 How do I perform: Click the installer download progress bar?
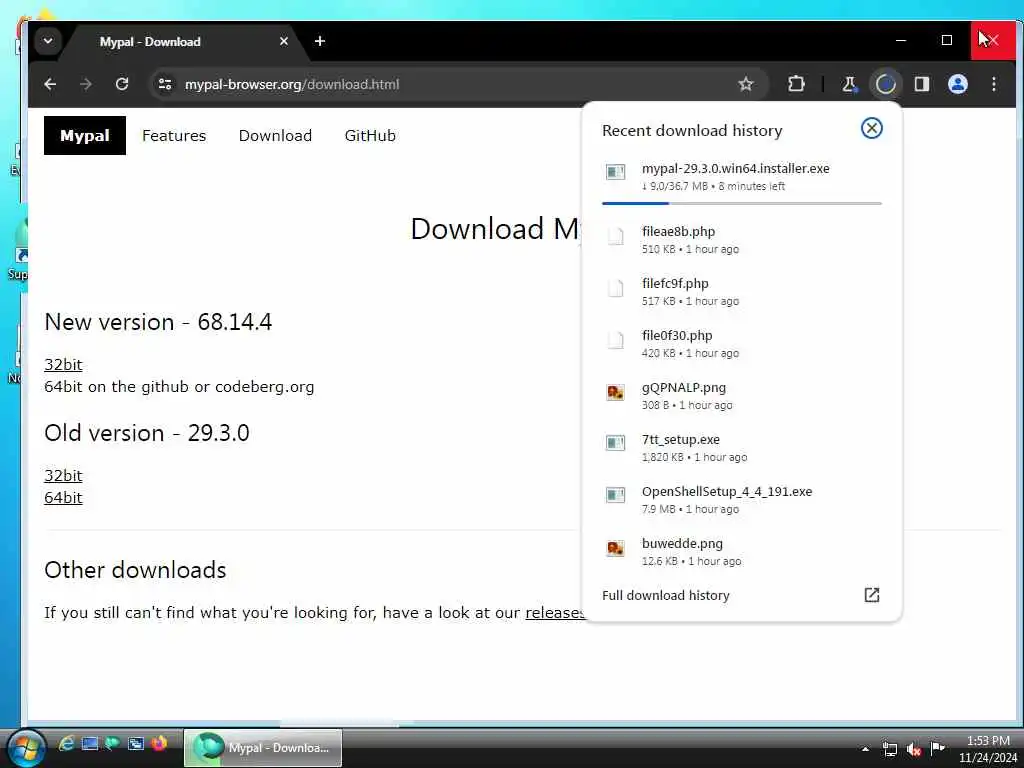[x=741, y=203]
